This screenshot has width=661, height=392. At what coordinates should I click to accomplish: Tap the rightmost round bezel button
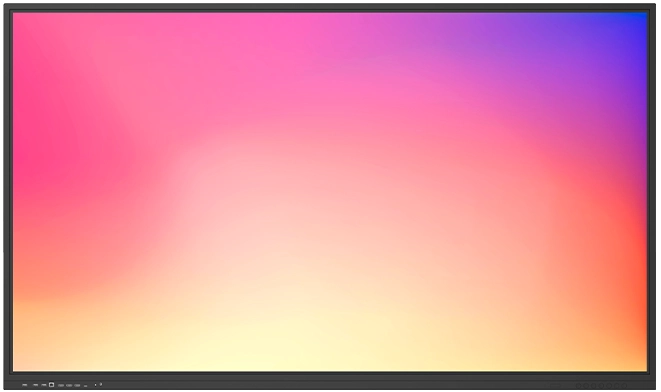pyautogui.click(x=624, y=386)
